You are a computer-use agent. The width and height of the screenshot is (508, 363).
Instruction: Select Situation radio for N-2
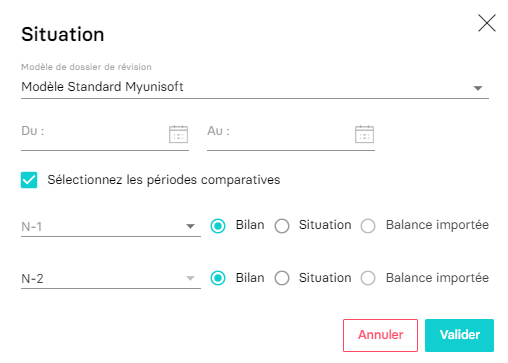pos(282,278)
